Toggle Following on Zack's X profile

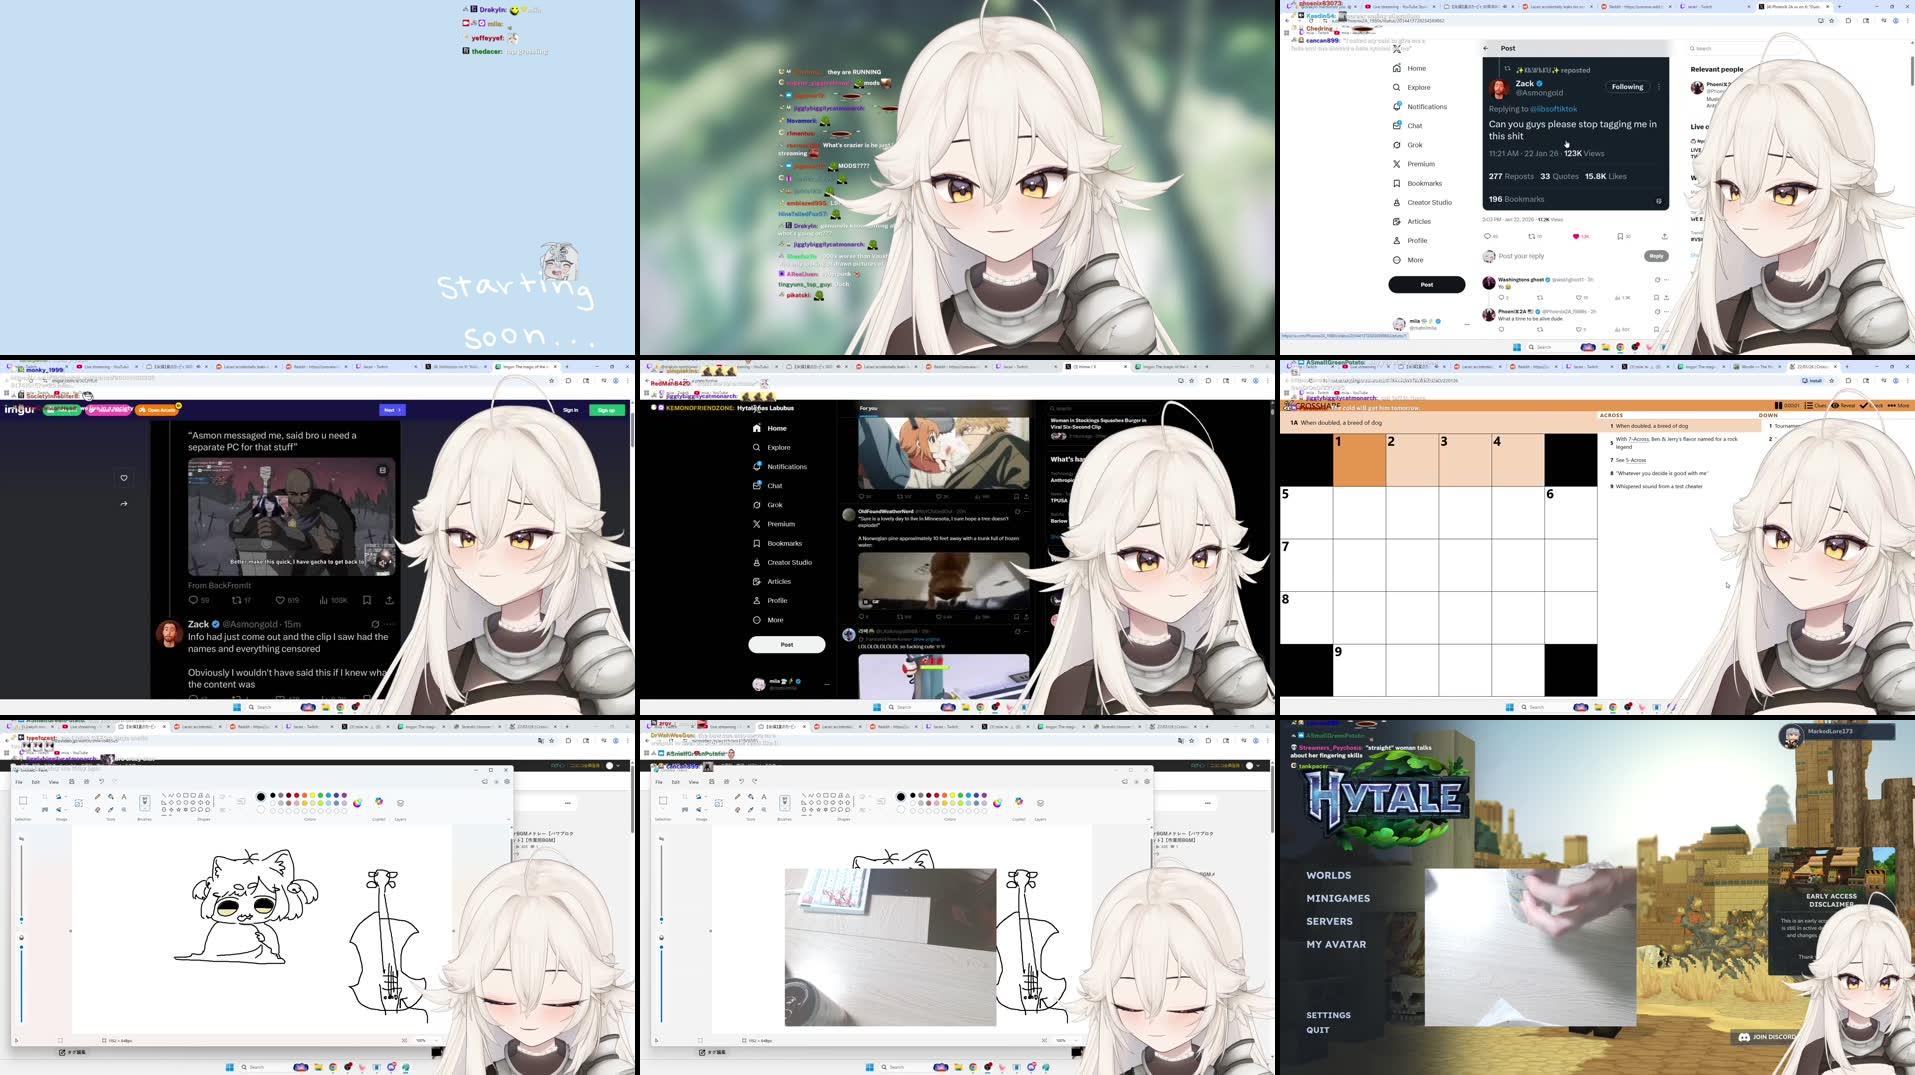pos(1627,87)
